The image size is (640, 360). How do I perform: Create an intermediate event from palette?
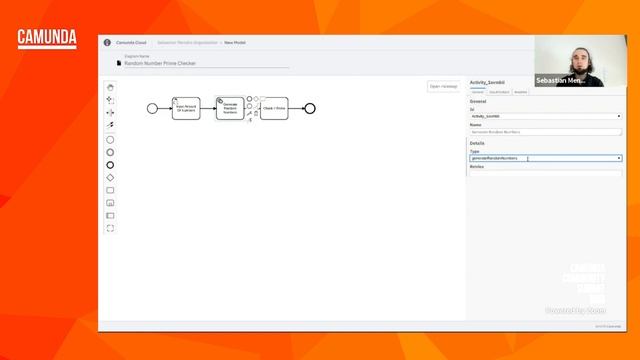110,152
